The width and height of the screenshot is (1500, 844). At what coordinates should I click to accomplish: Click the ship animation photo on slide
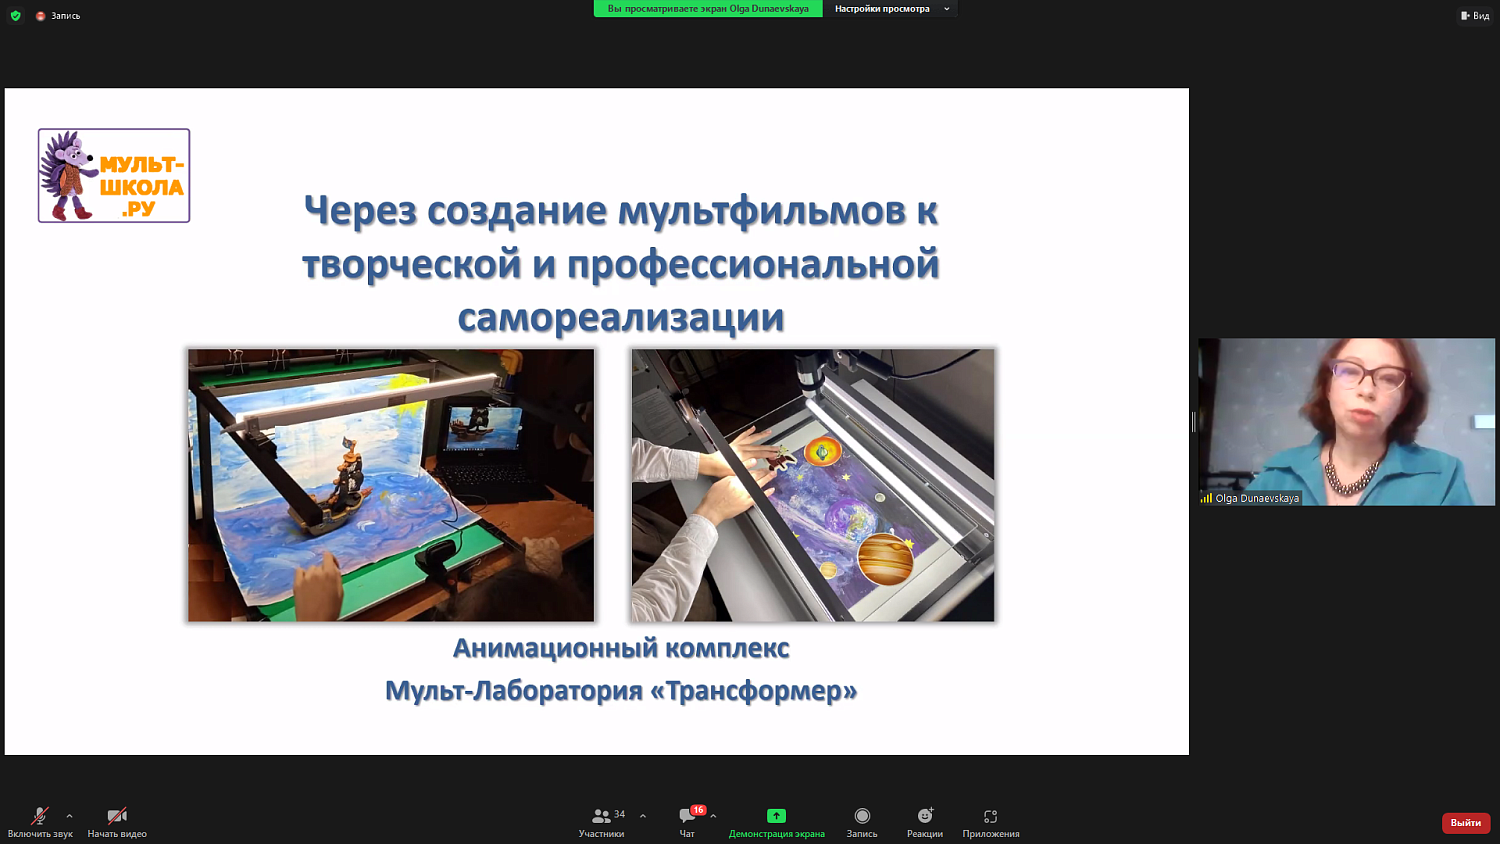click(391, 485)
